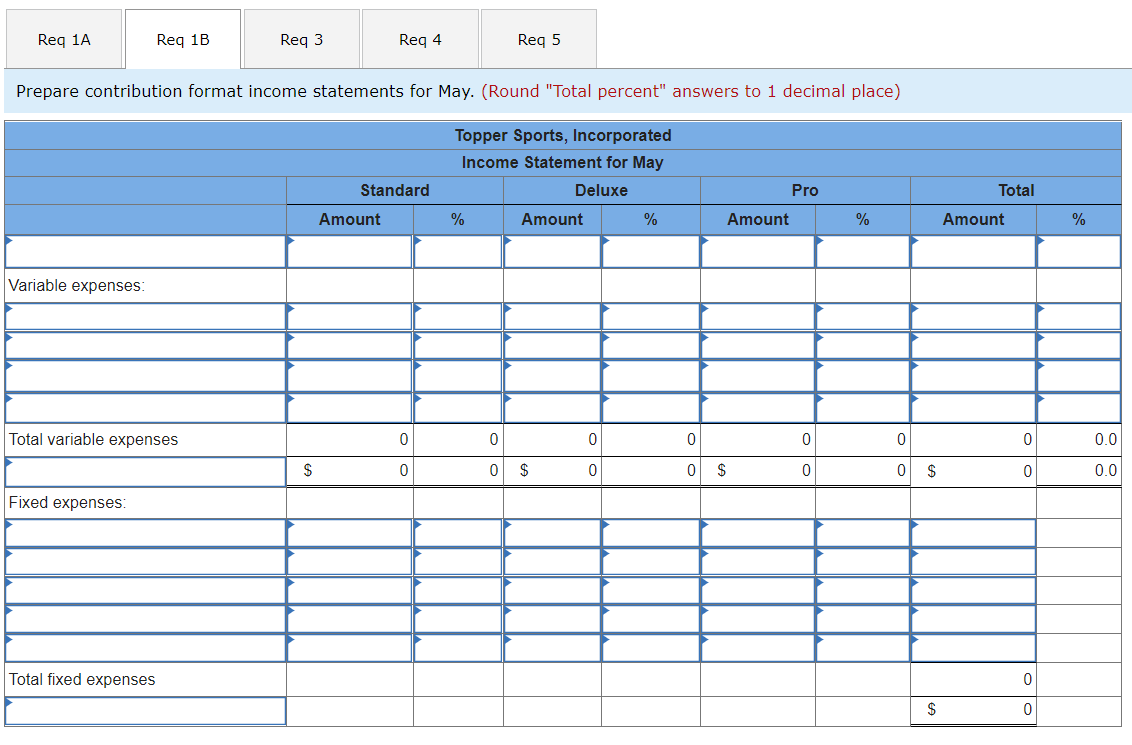Open the row label dropdown below Total variable expenses

(x=146, y=471)
